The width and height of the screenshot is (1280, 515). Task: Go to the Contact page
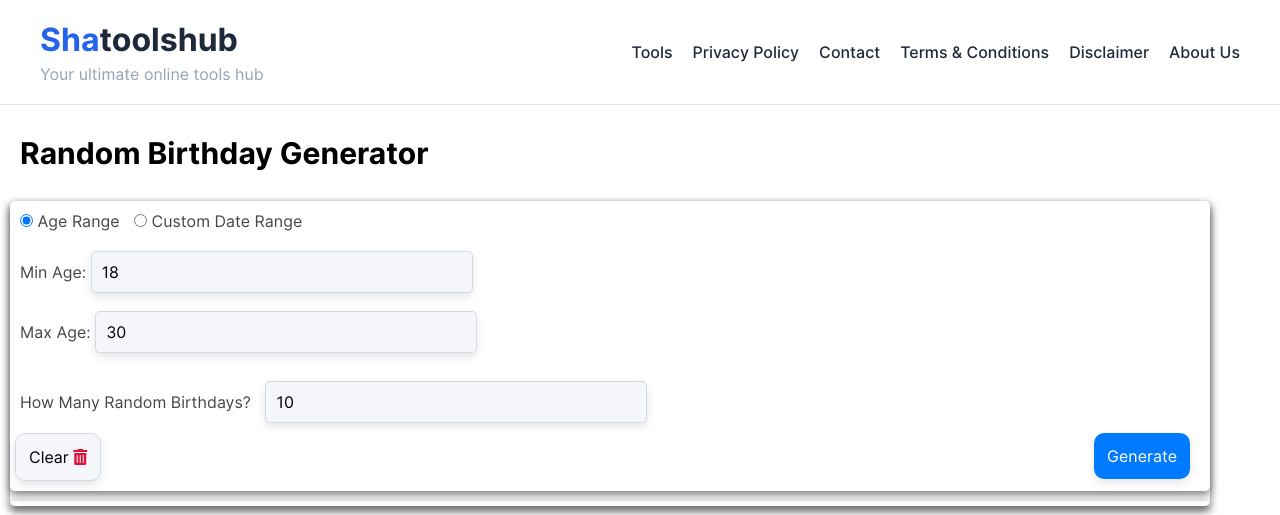[849, 52]
